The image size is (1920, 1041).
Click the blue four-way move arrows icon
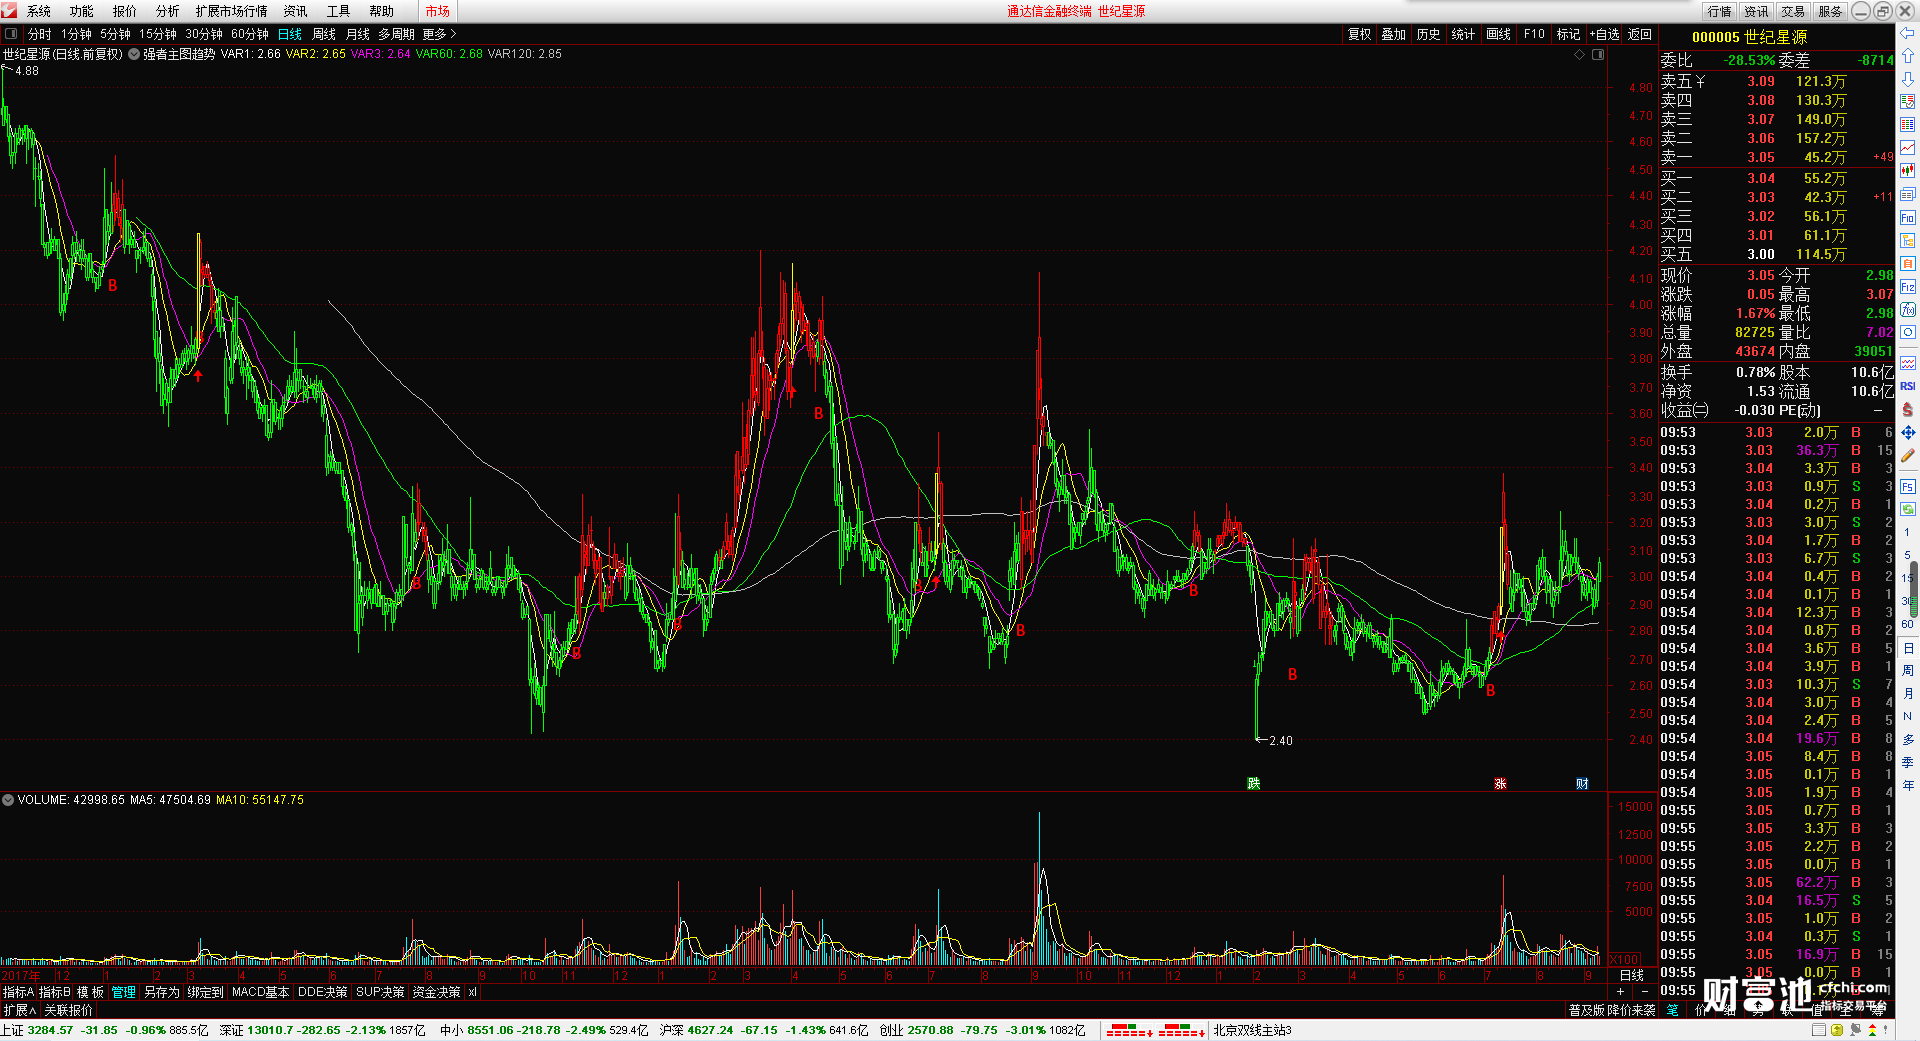click(x=1907, y=432)
